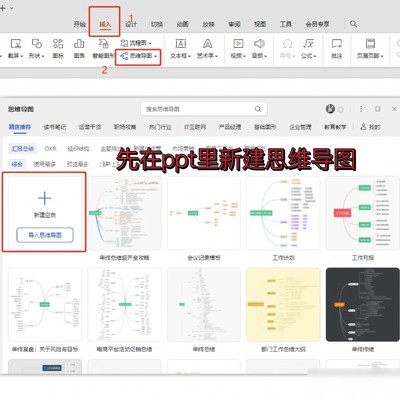The width and height of the screenshot is (400, 400).
Task: Switch to the 放映 ribbon tab
Action: point(208,24)
